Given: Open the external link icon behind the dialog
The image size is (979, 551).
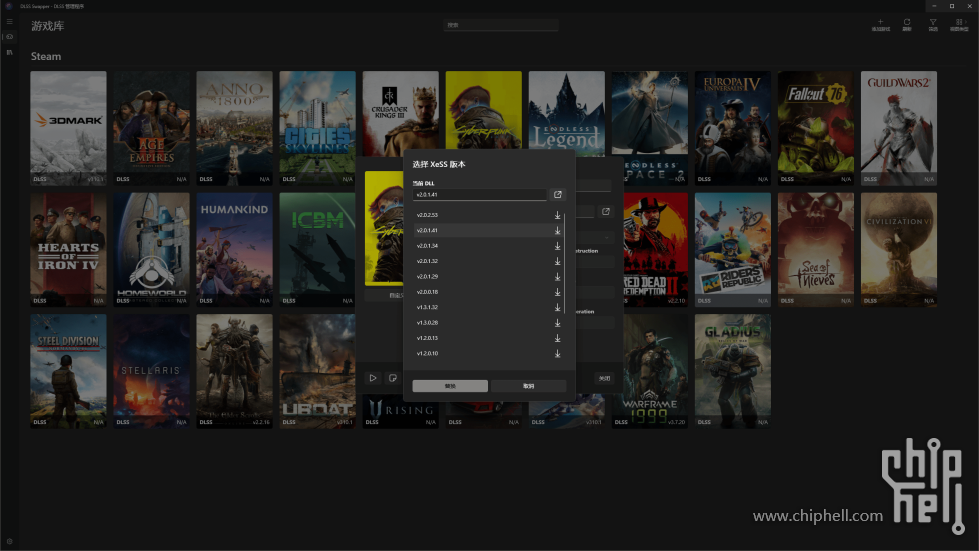Looking at the screenshot, I should (x=606, y=212).
